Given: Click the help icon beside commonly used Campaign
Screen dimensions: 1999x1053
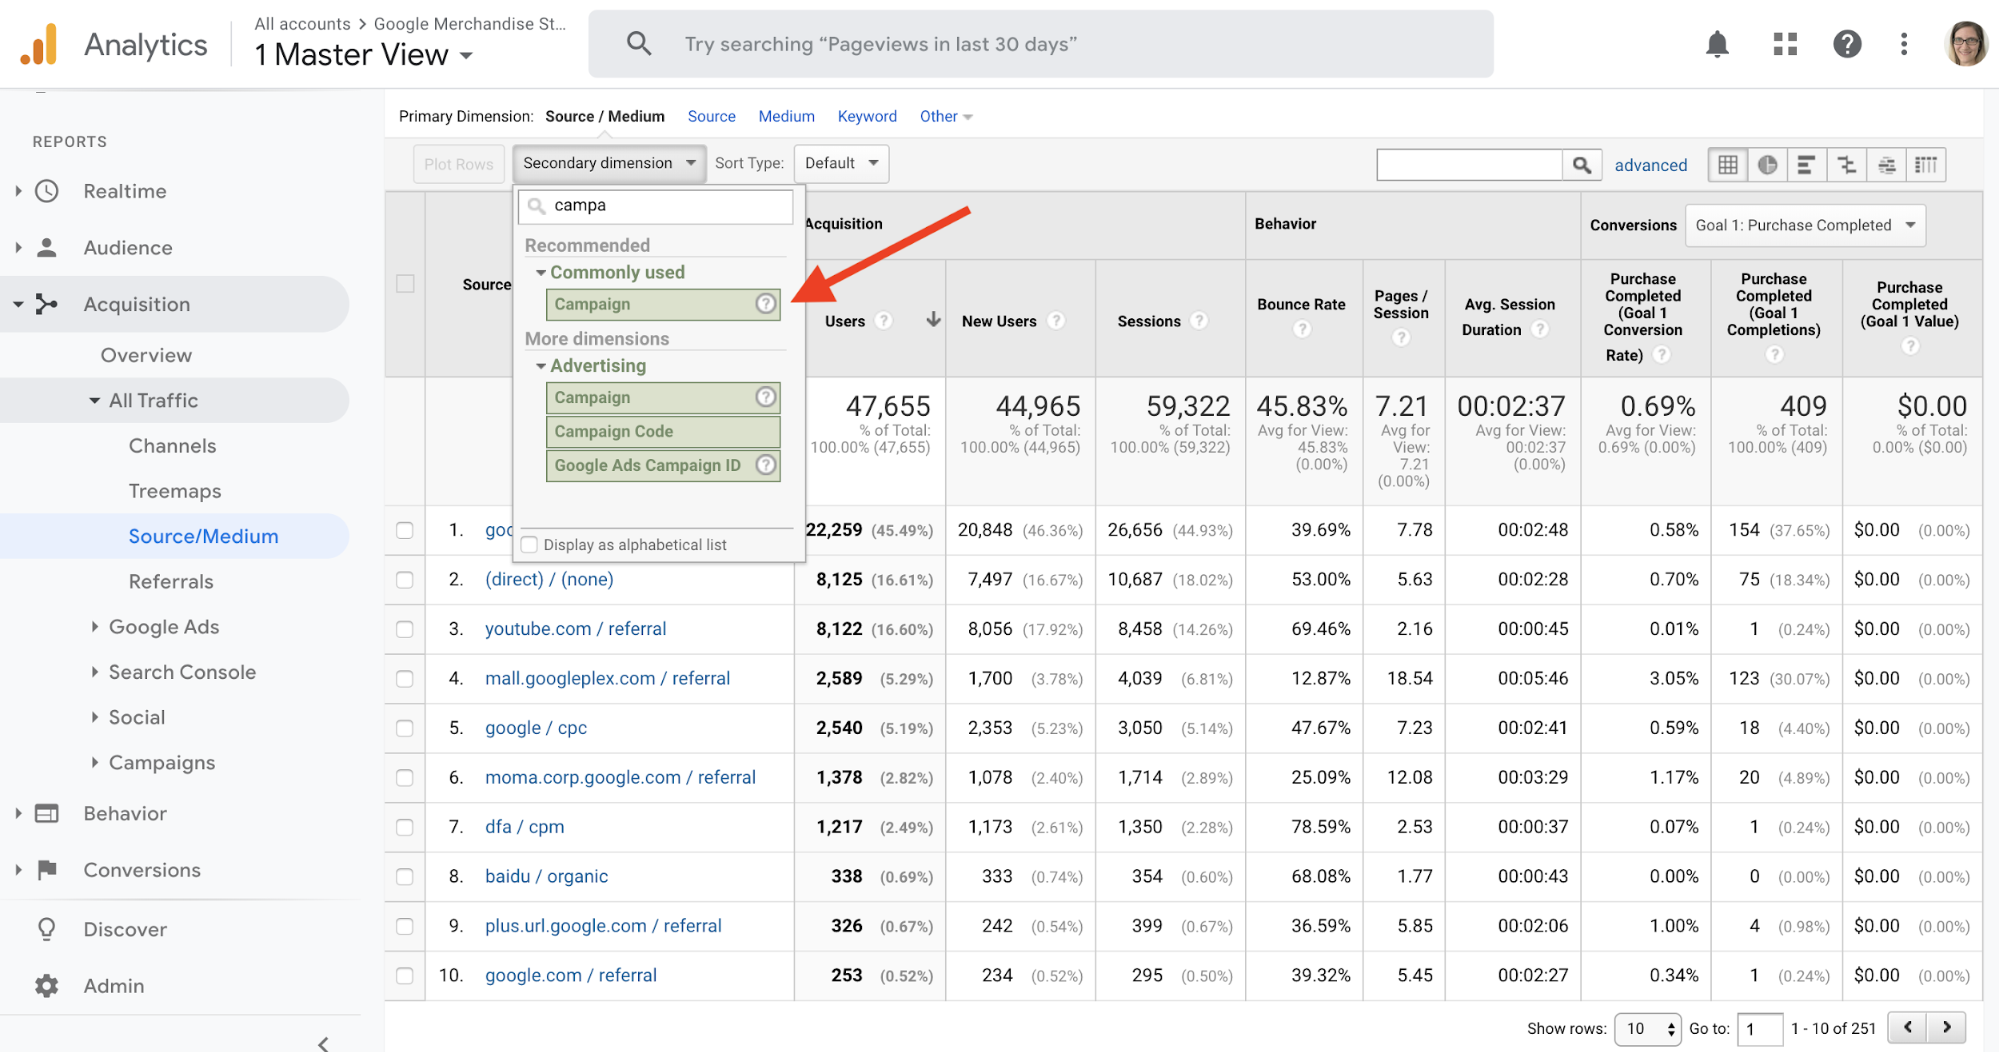Looking at the screenshot, I should pyautogui.click(x=766, y=303).
